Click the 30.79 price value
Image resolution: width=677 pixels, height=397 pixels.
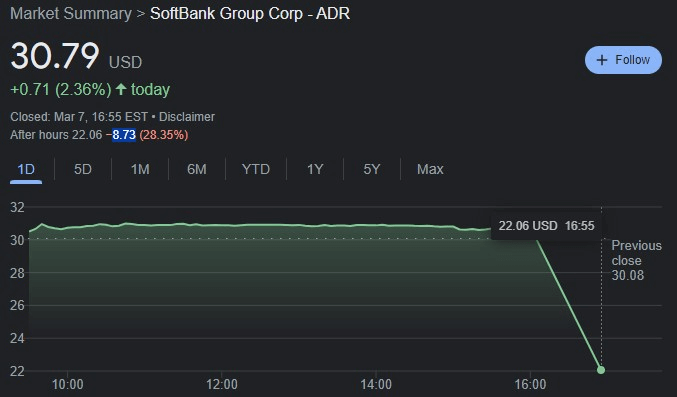click(55, 56)
